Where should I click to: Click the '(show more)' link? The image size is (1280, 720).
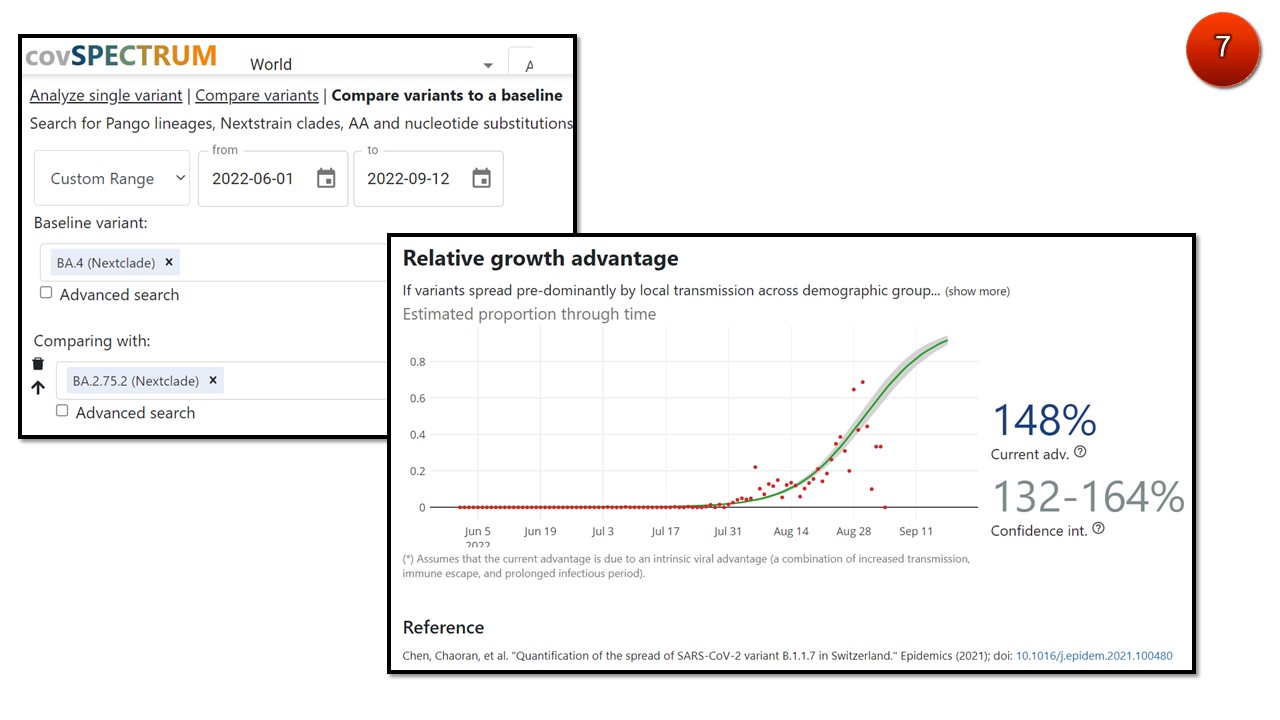pyautogui.click(x=977, y=292)
